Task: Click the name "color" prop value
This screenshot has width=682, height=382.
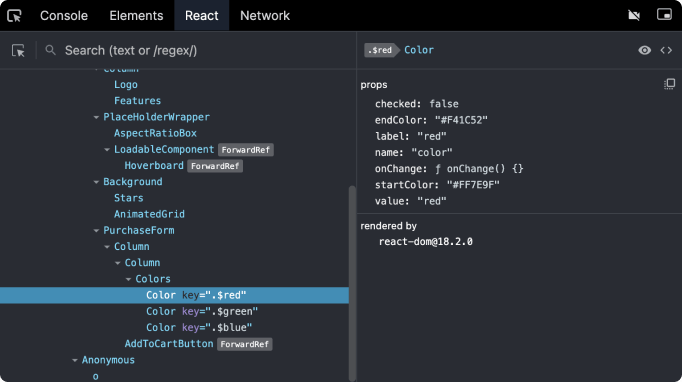Action: click(x=431, y=153)
